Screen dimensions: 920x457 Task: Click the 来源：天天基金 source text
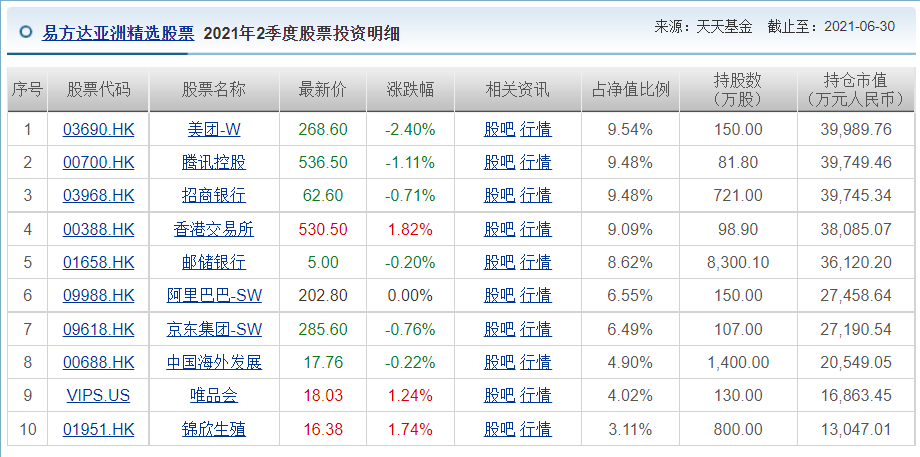(x=703, y=26)
